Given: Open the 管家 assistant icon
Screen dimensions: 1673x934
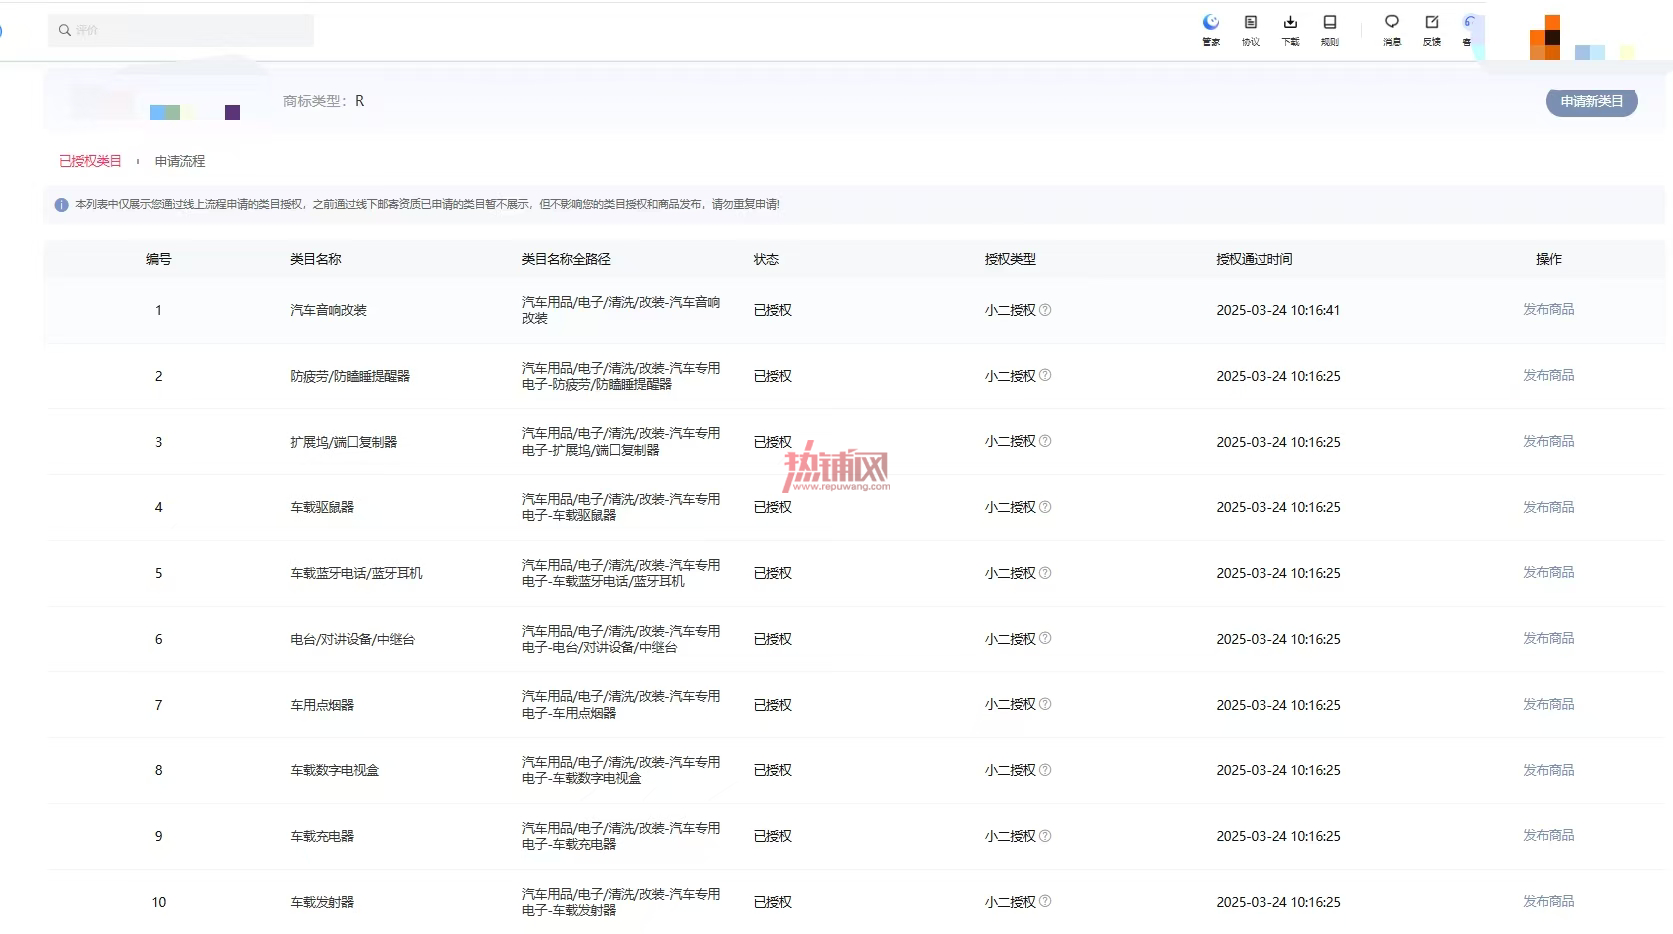Looking at the screenshot, I should pos(1211,22).
